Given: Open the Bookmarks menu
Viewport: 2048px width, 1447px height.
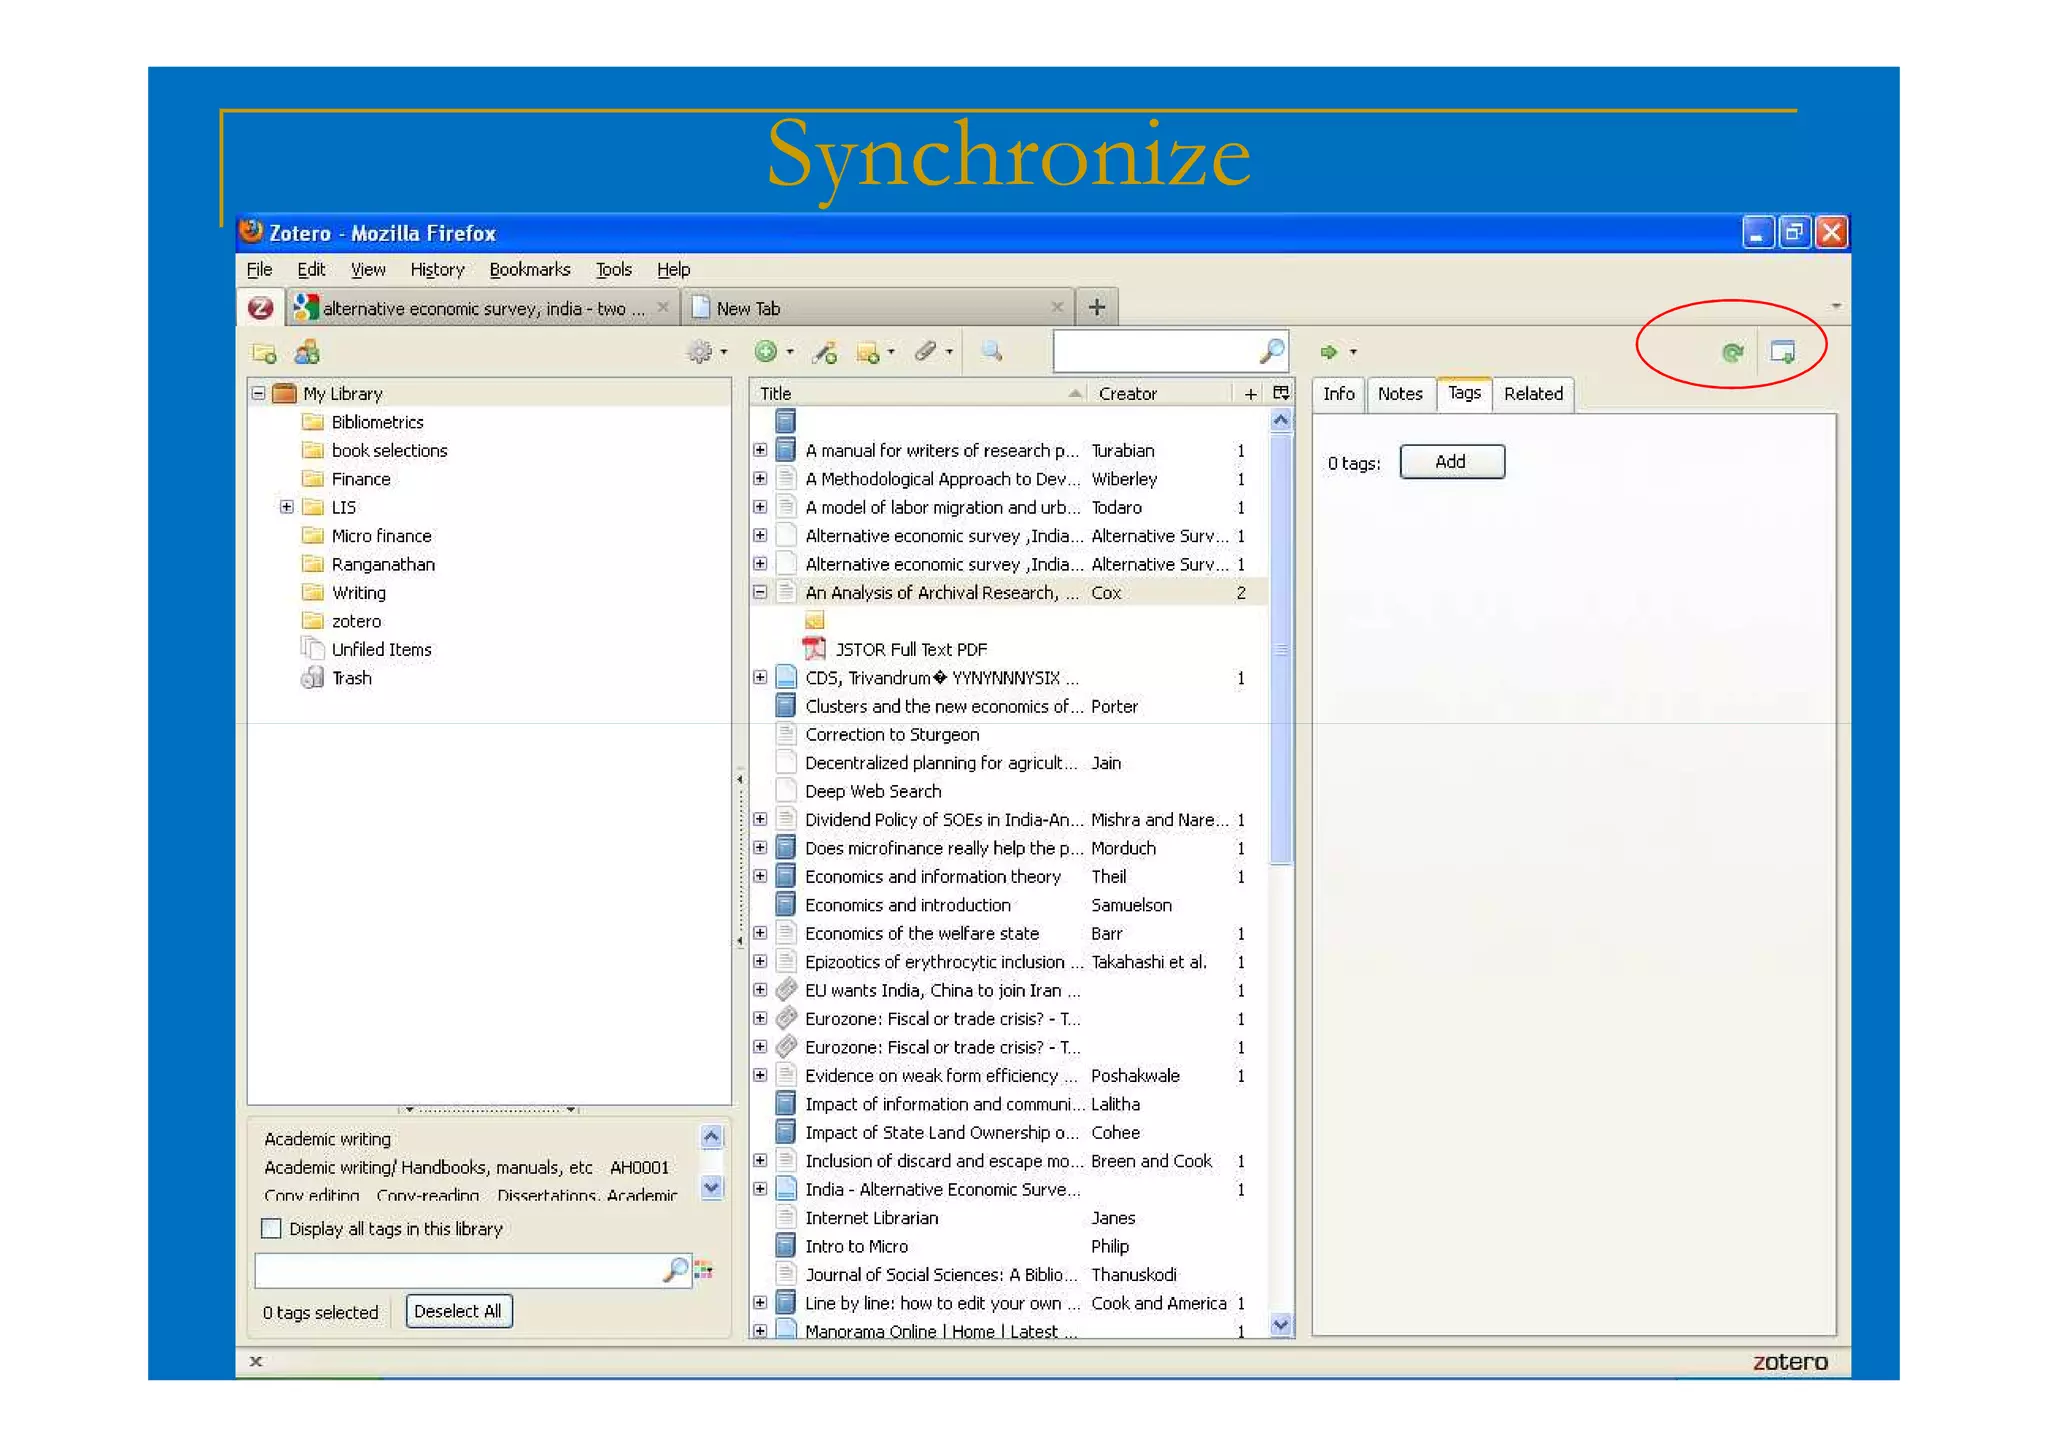Looking at the screenshot, I should [529, 269].
